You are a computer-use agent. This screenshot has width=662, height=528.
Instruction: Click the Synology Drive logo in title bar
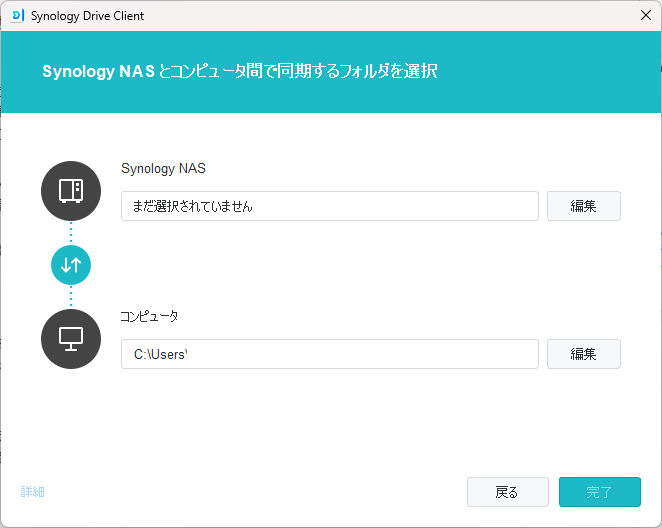(x=17, y=16)
